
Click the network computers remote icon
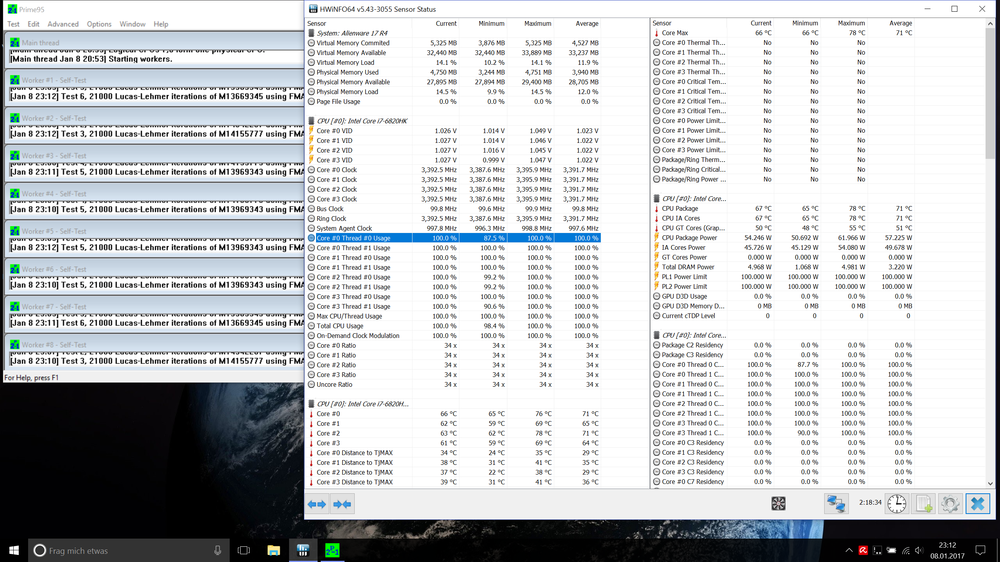tap(836, 504)
